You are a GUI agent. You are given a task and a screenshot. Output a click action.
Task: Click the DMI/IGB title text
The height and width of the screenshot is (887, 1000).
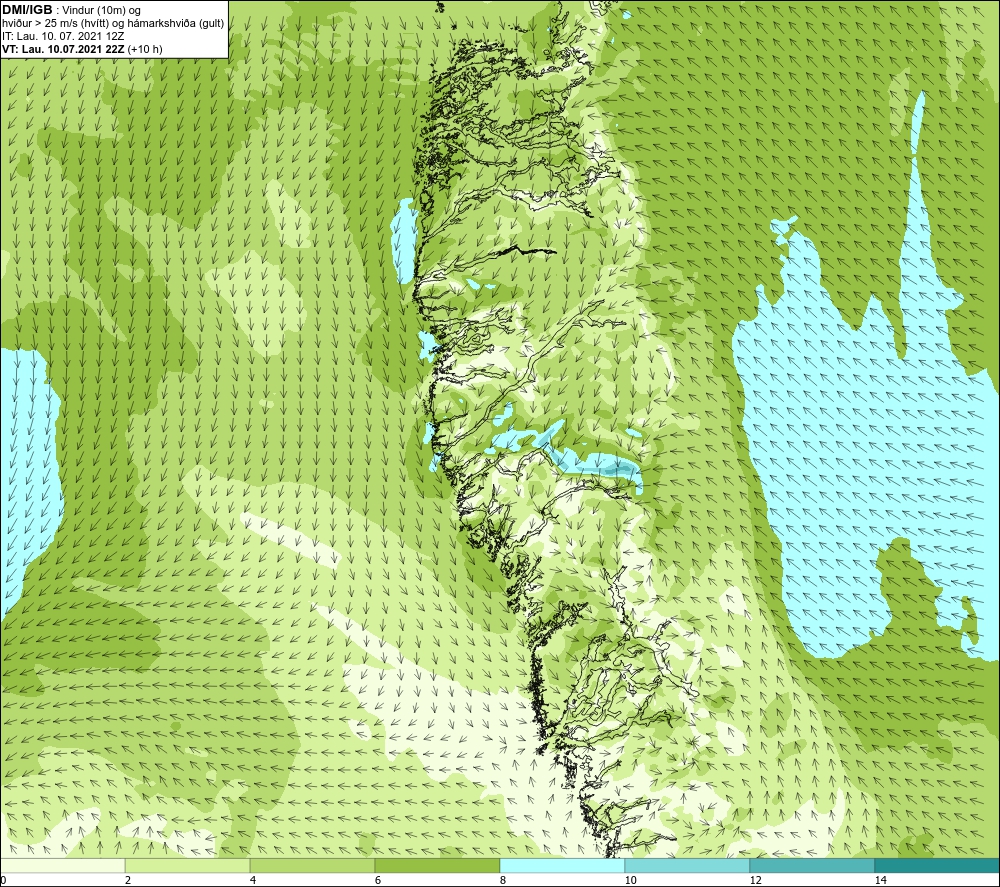(x=27, y=10)
